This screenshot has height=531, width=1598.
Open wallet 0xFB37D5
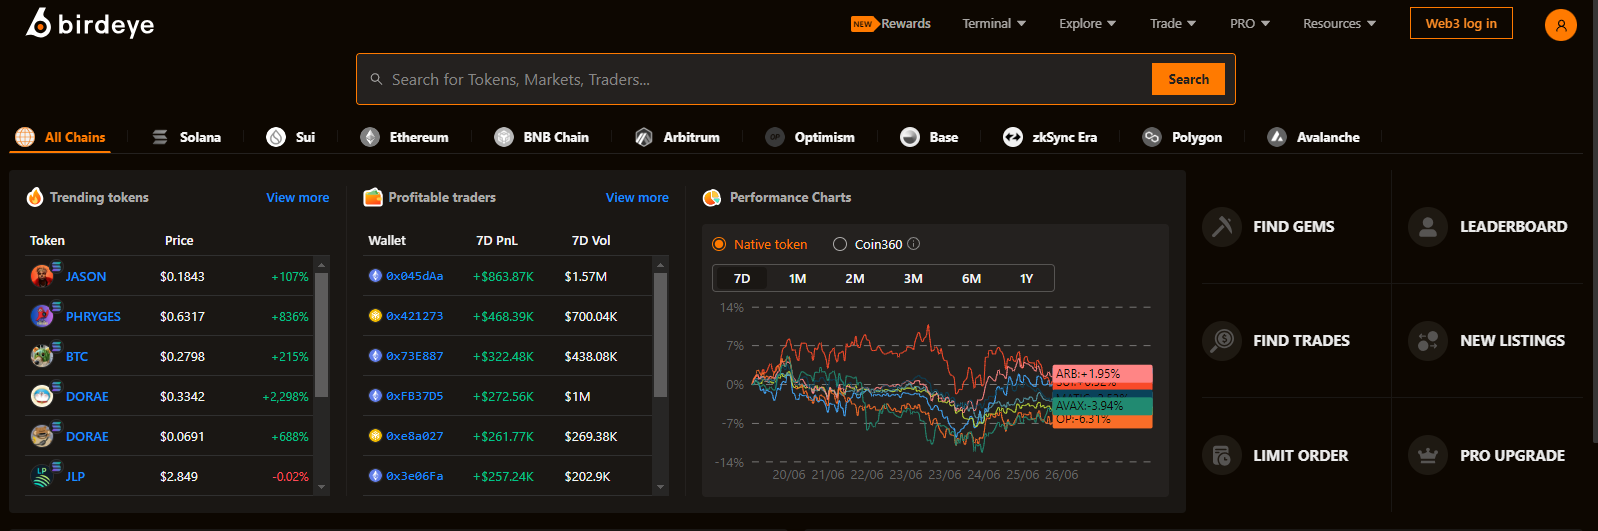pyautogui.click(x=414, y=396)
